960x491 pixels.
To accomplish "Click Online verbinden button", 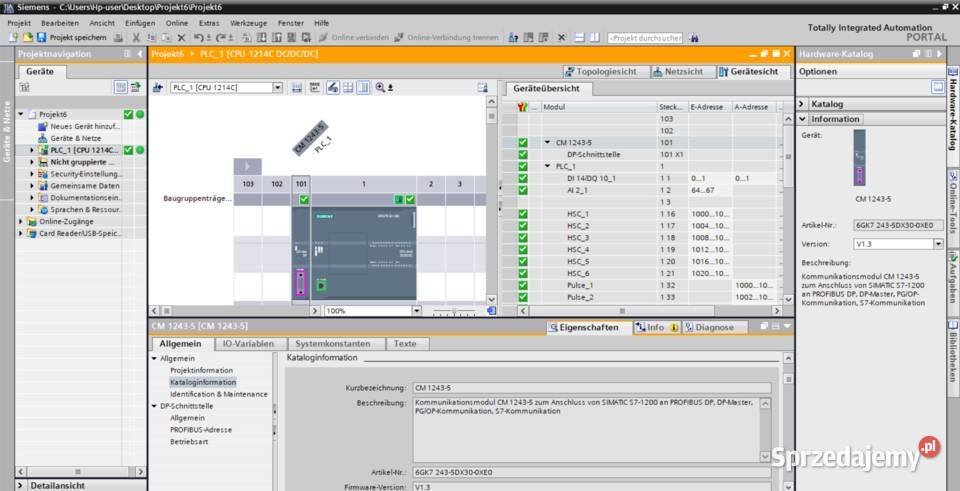I will pos(353,37).
